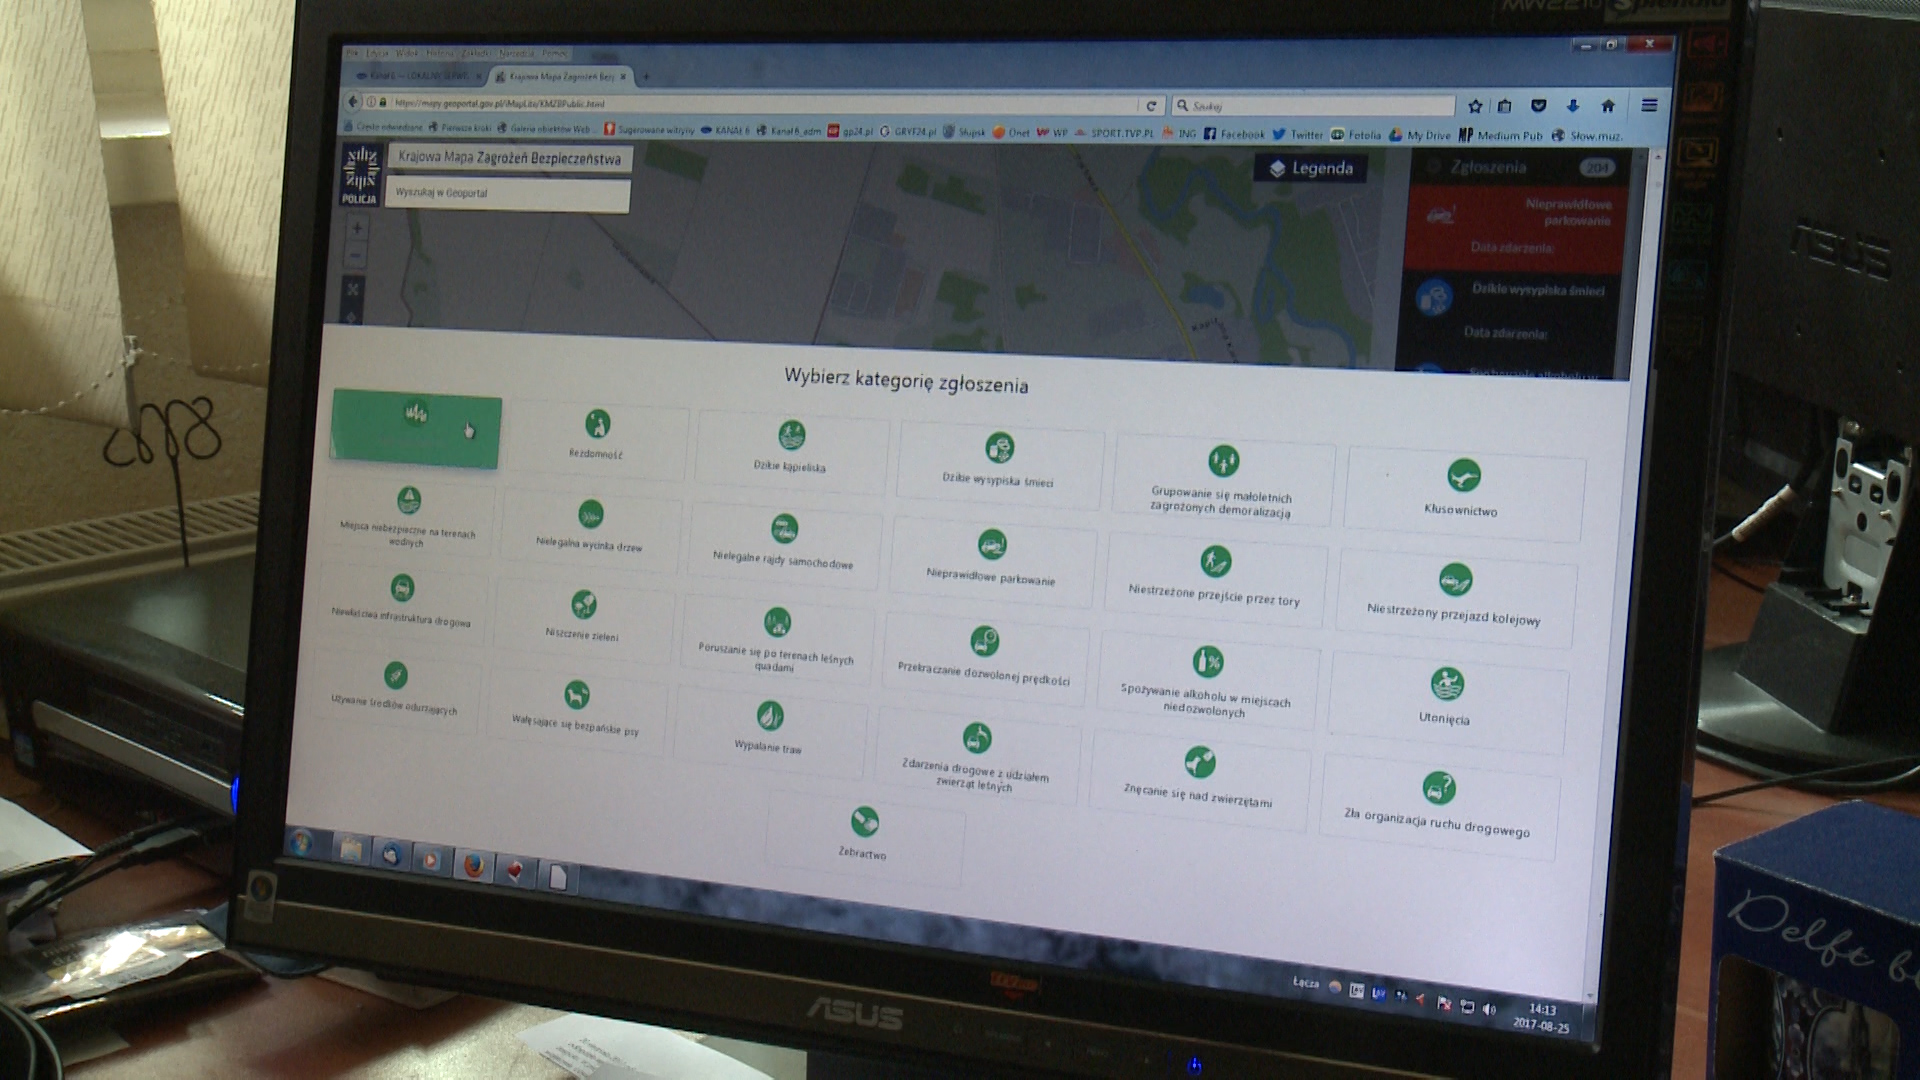The image size is (1920, 1080).
Task: Click the map full extent button
Action: tap(352, 289)
